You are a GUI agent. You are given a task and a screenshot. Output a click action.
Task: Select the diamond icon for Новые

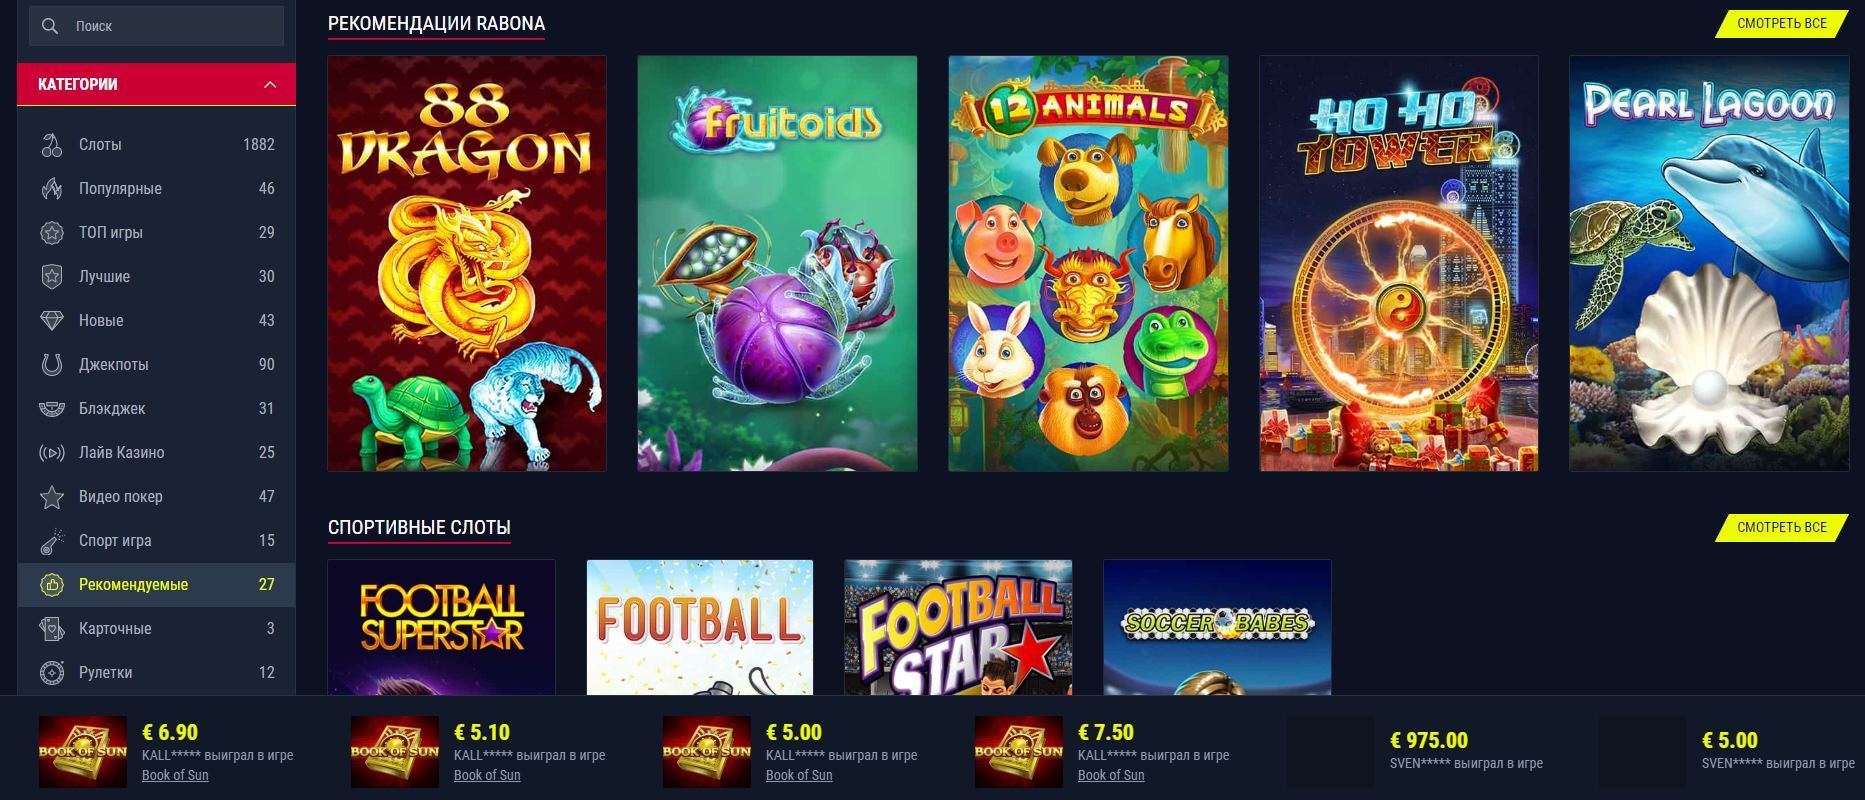(x=52, y=321)
